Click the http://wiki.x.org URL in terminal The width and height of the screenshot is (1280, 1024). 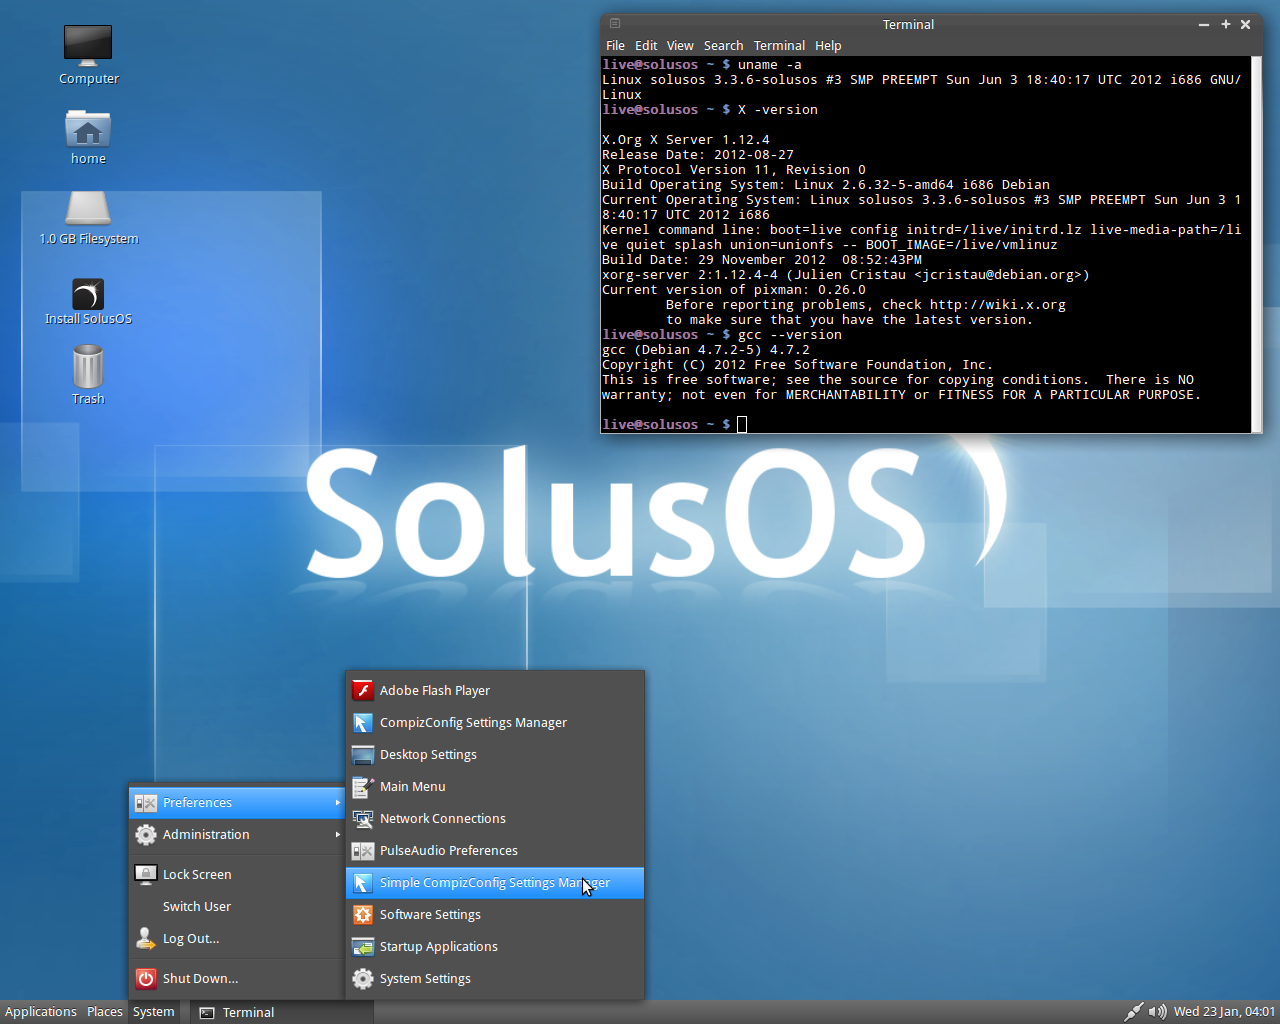[x=997, y=305]
